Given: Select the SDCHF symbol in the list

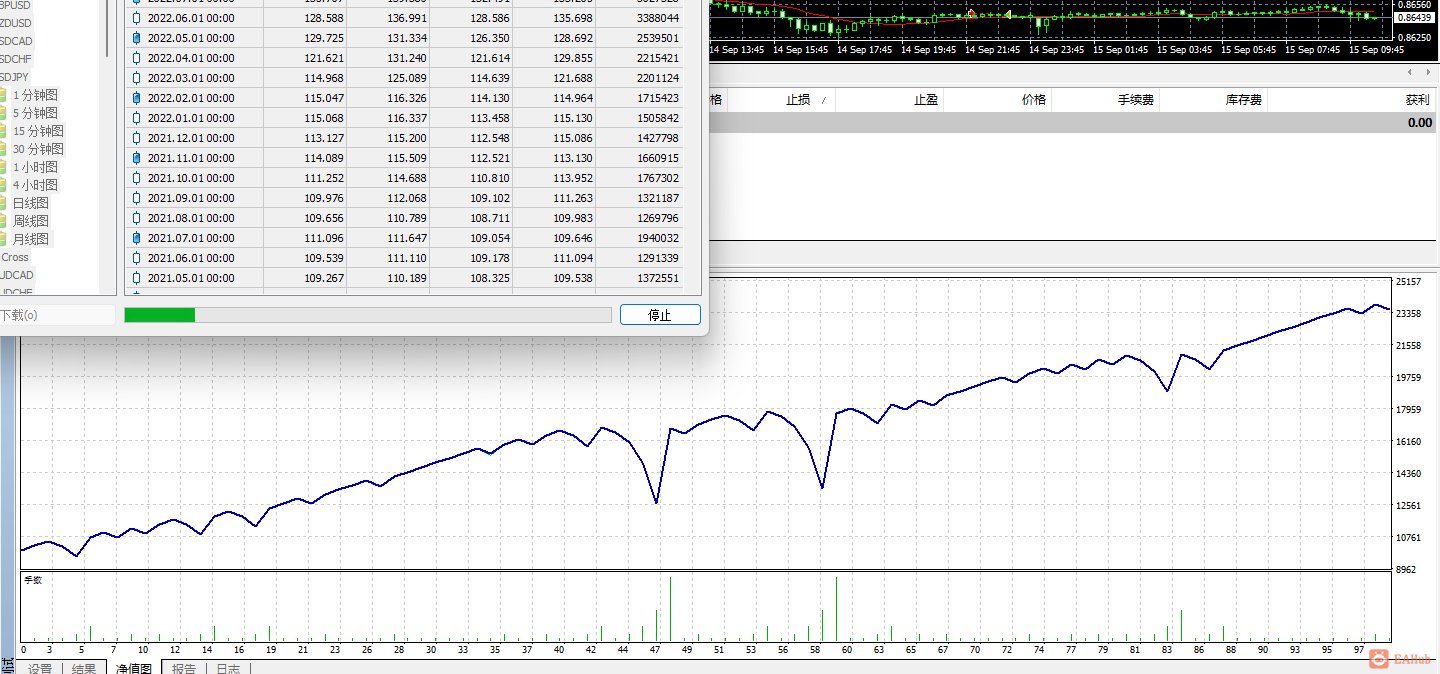Looking at the screenshot, I should click(16, 58).
